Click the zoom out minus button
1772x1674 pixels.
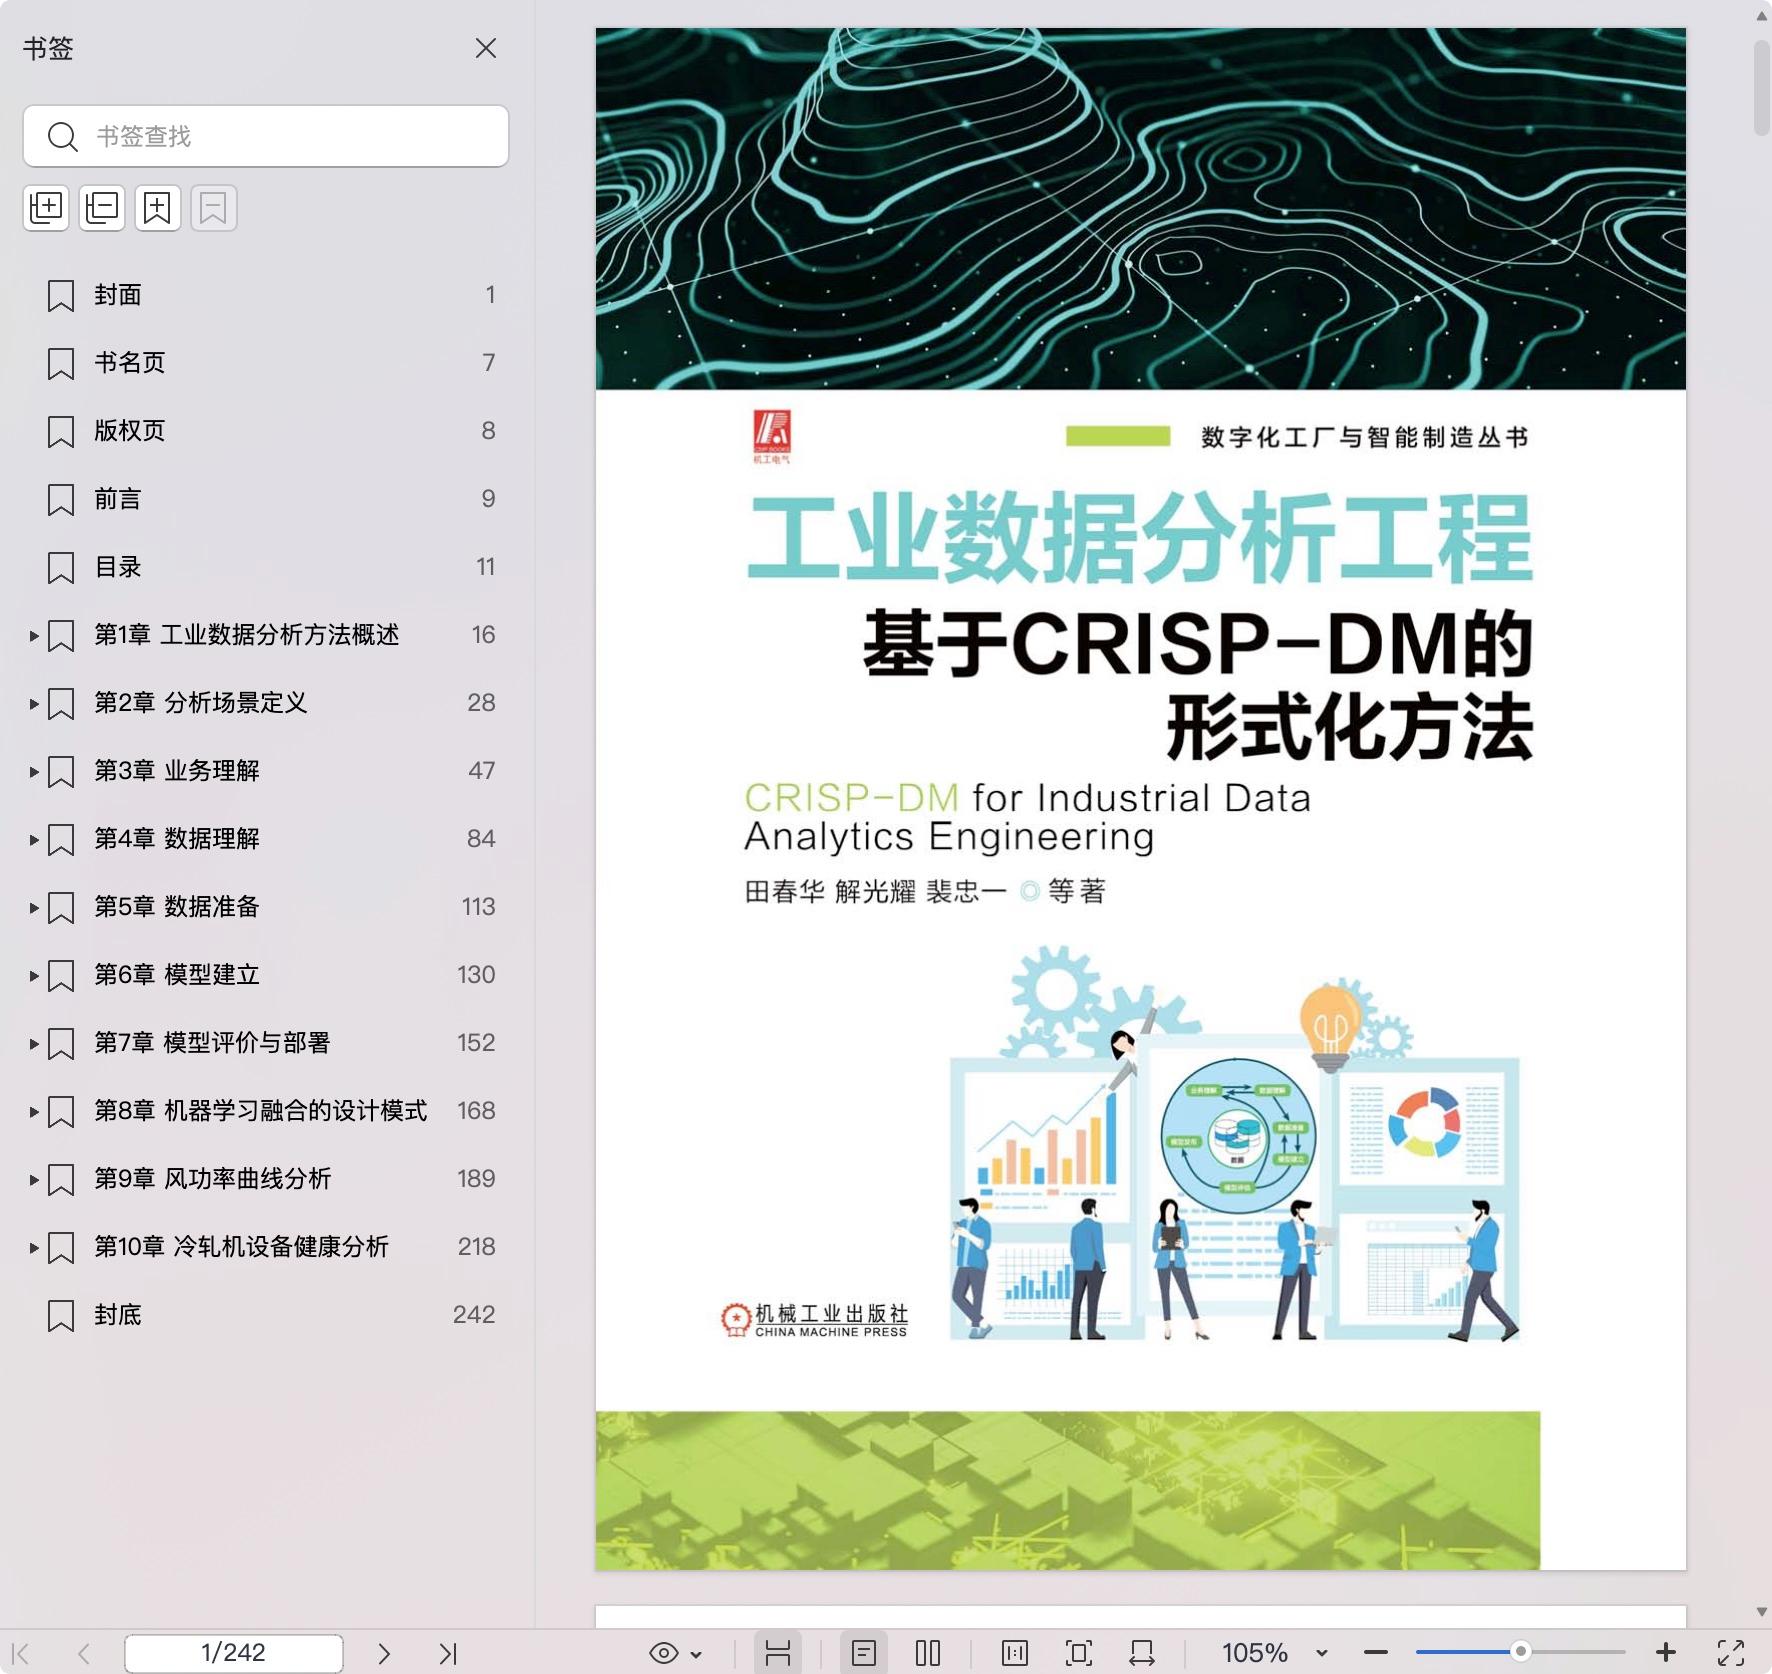click(1376, 1653)
